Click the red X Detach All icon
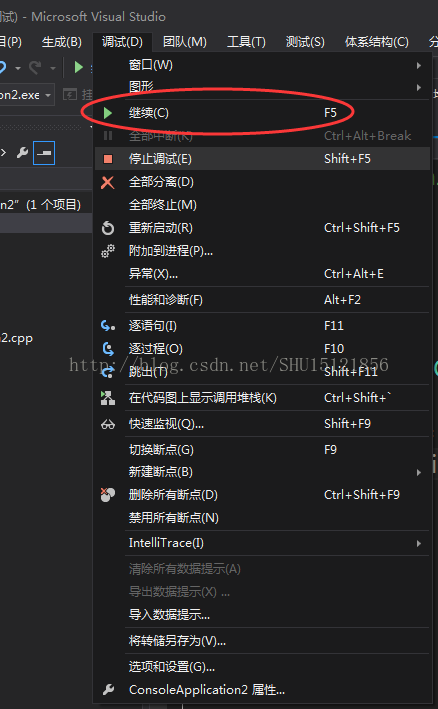The width and height of the screenshot is (438, 709). click(x=108, y=182)
